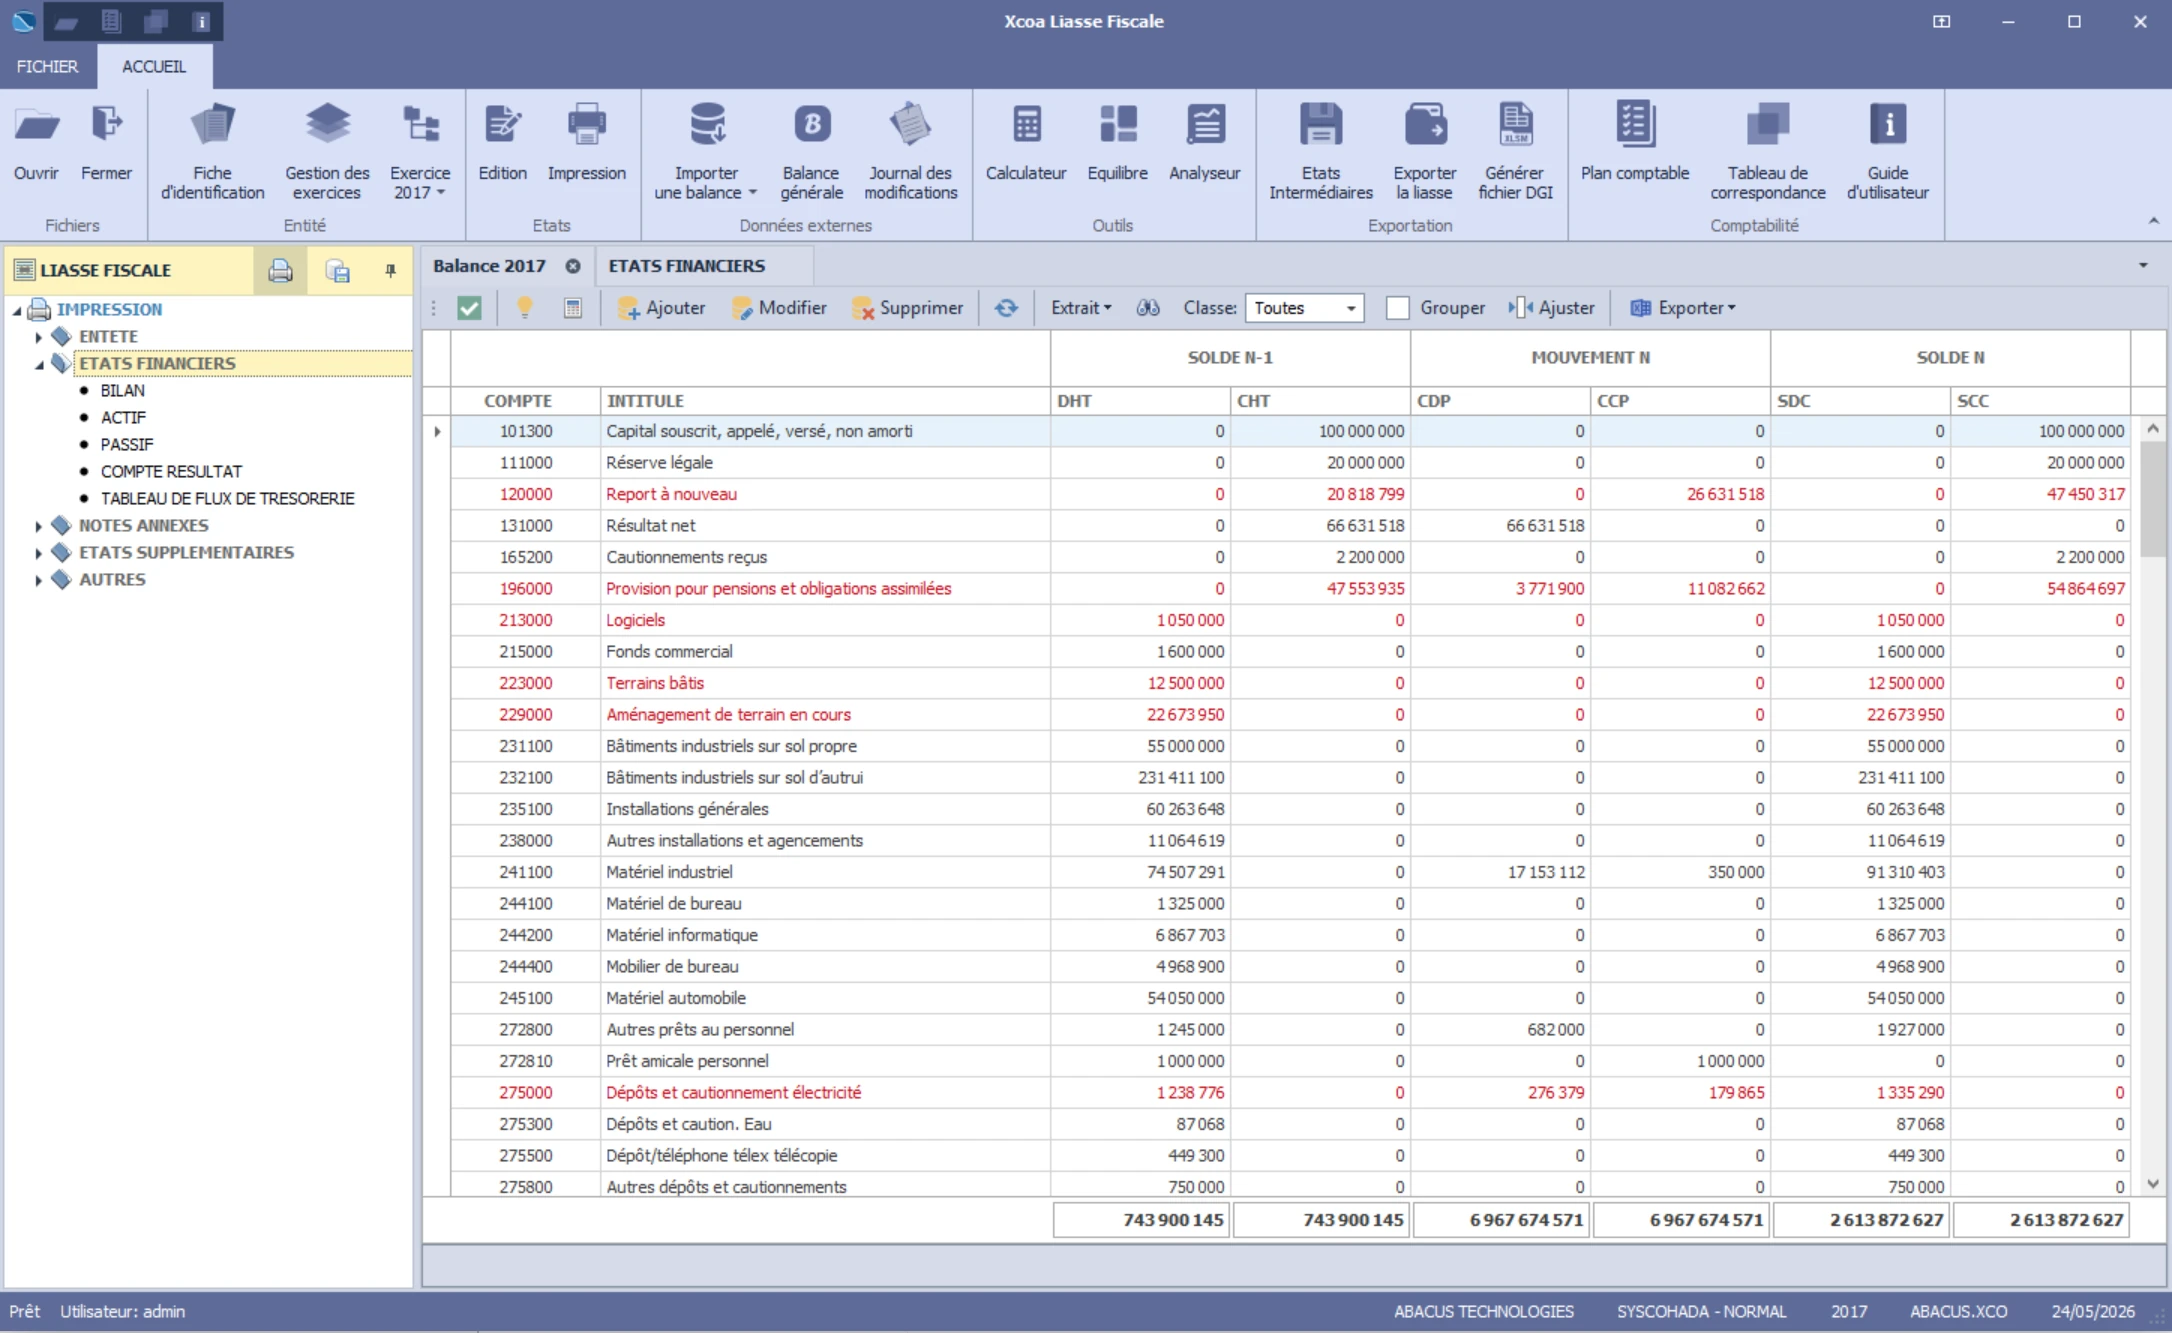Open the FICHIER menu tab
The width and height of the screenshot is (2172, 1333).
47,66
